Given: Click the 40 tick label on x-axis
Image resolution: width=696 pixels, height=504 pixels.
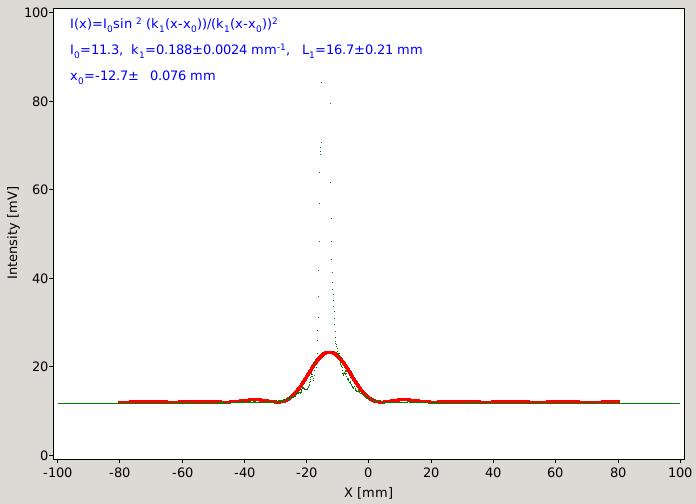Looking at the screenshot, I should (493, 472).
